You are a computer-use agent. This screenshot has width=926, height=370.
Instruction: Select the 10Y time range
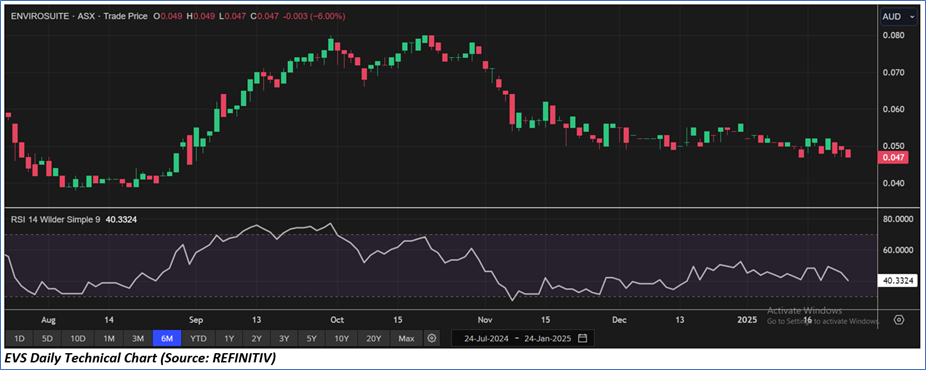tap(341, 339)
